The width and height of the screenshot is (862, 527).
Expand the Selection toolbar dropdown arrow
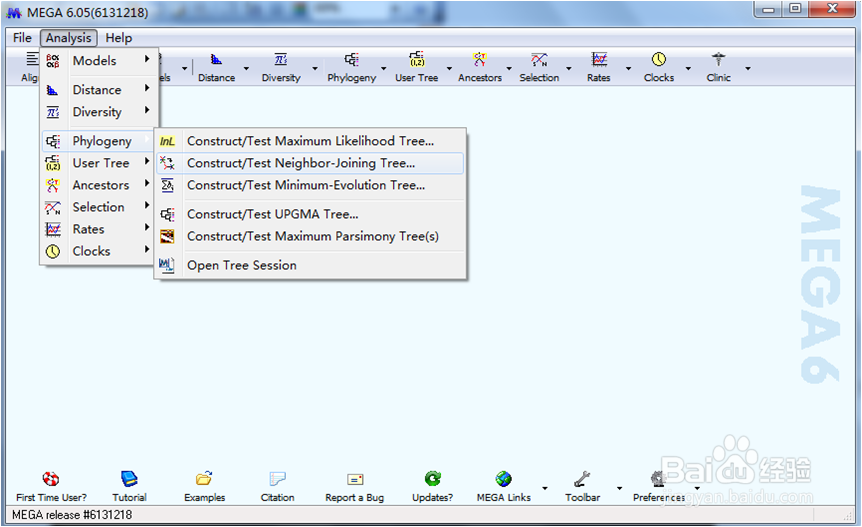coord(569,69)
